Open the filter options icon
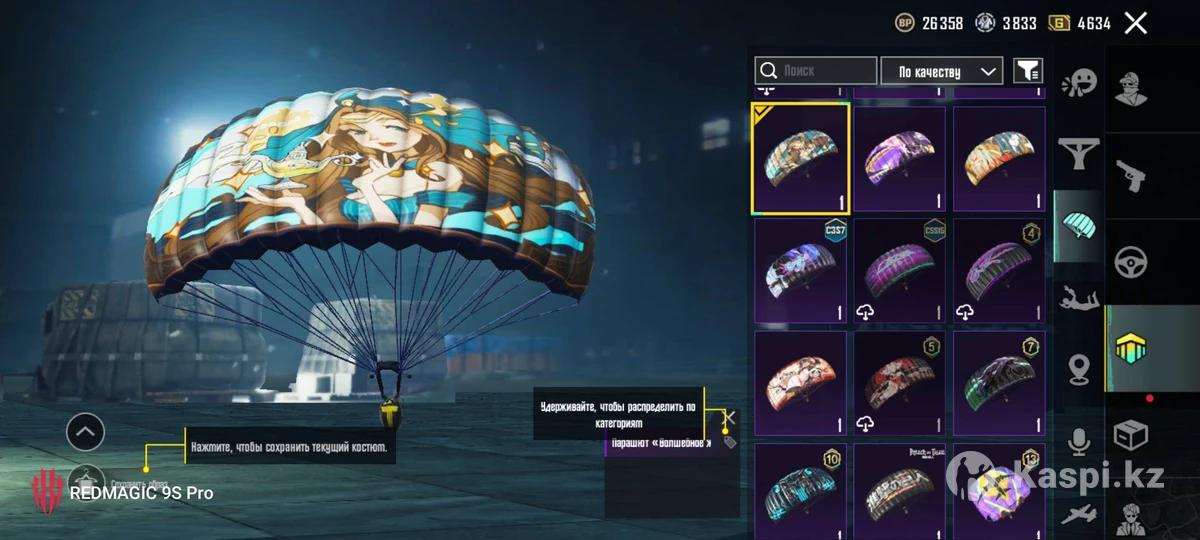1200x540 pixels. tap(1028, 70)
